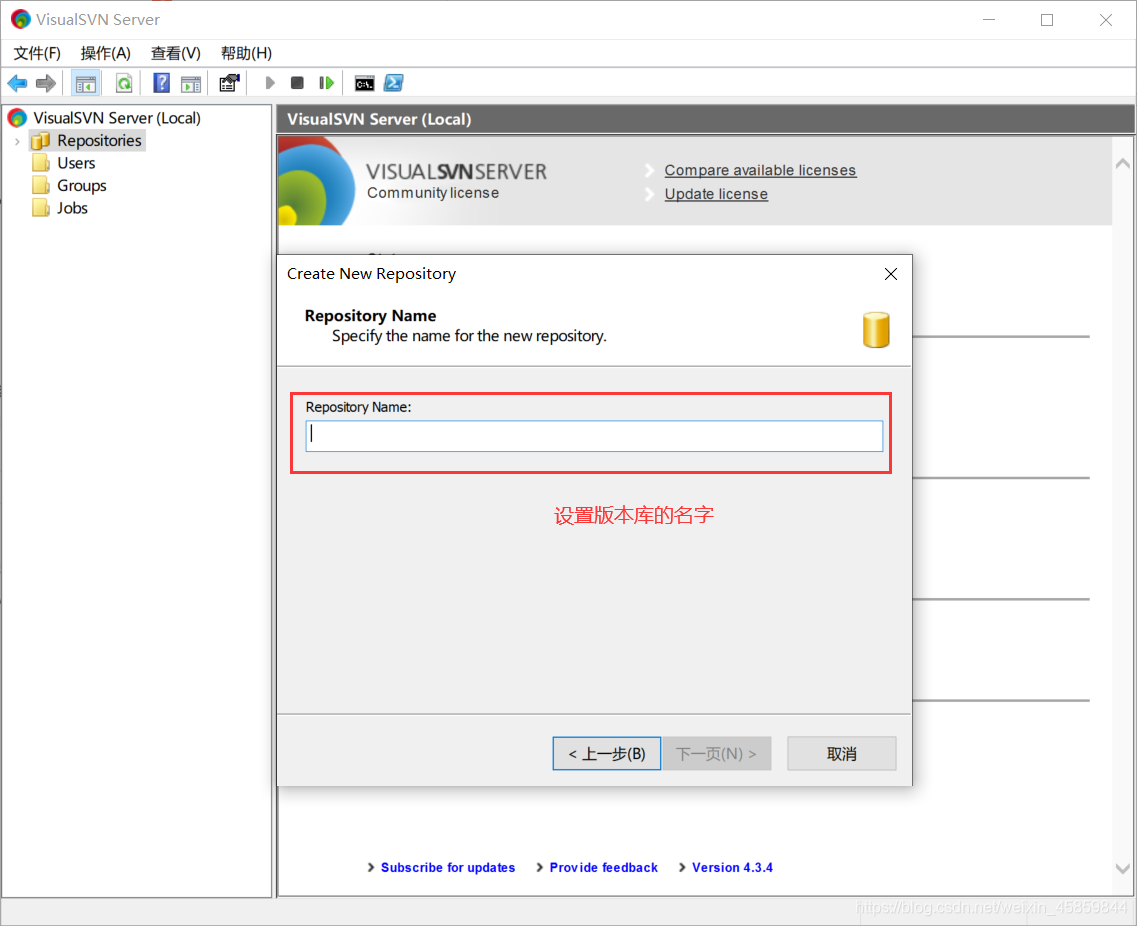Open Help via blue question mark icon
Viewport: 1137px width, 926px height.
pyautogui.click(x=162, y=83)
